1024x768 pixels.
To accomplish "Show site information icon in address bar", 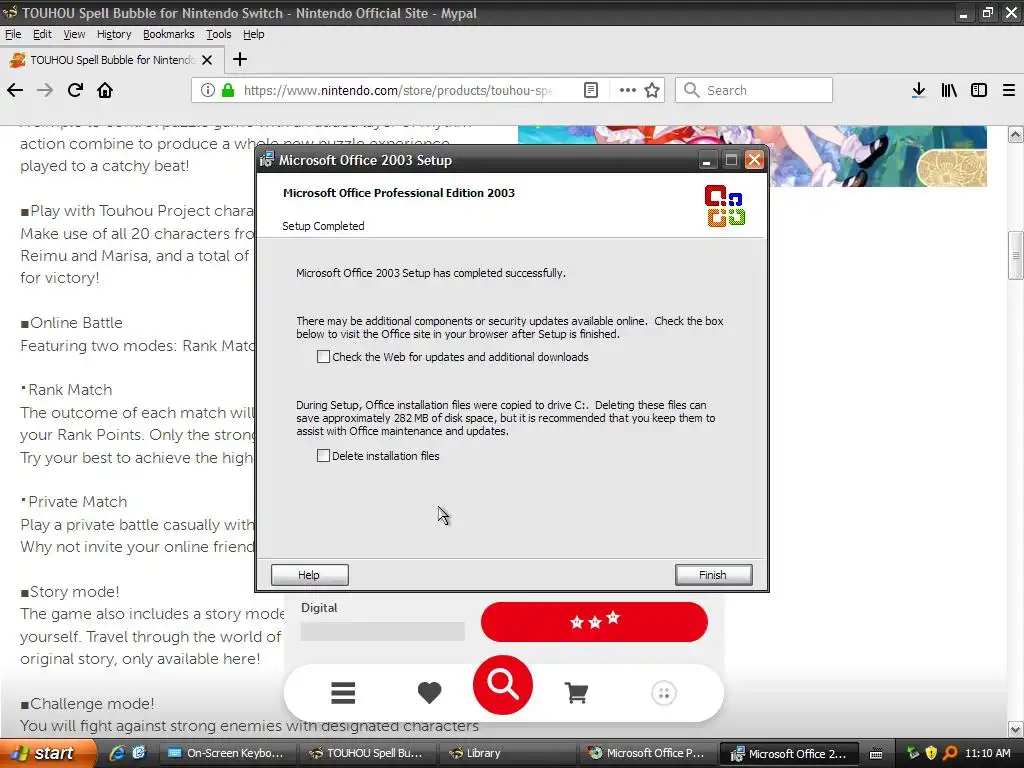I will click(208, 90).
